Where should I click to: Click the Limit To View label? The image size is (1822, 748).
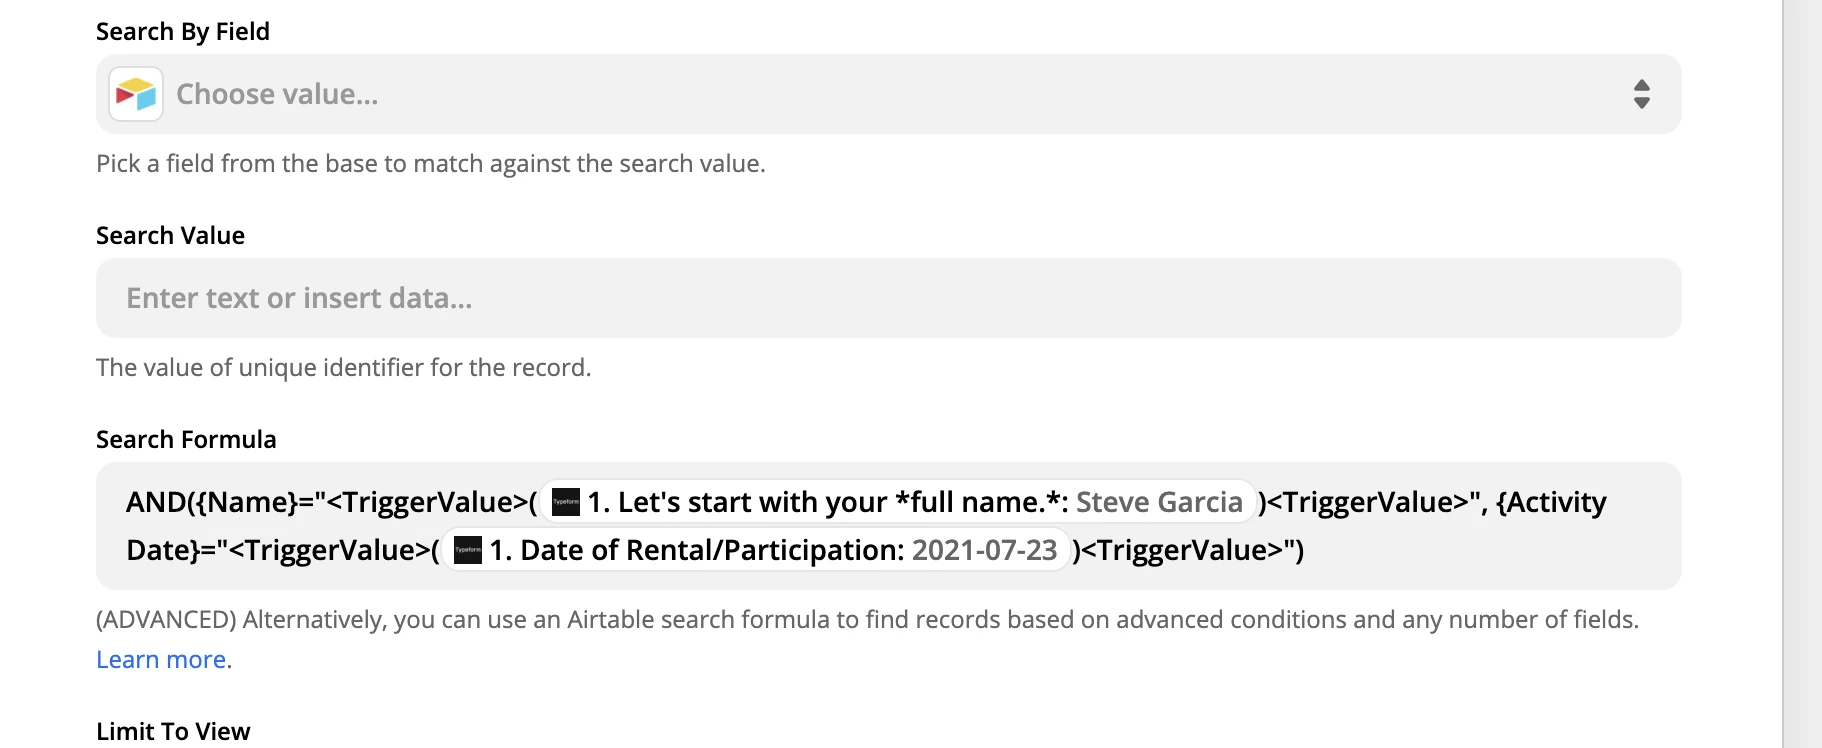(x=173, y=732)
